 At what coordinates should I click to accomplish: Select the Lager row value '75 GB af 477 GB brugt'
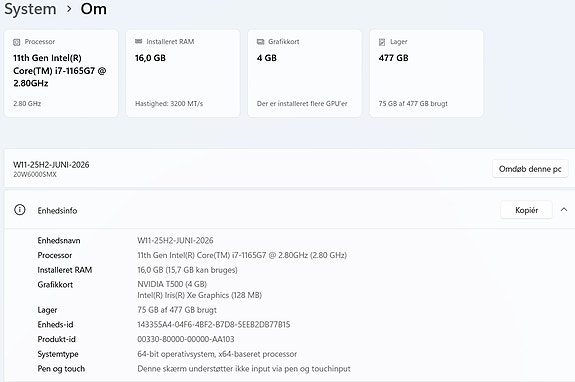[x=177, y=310]
